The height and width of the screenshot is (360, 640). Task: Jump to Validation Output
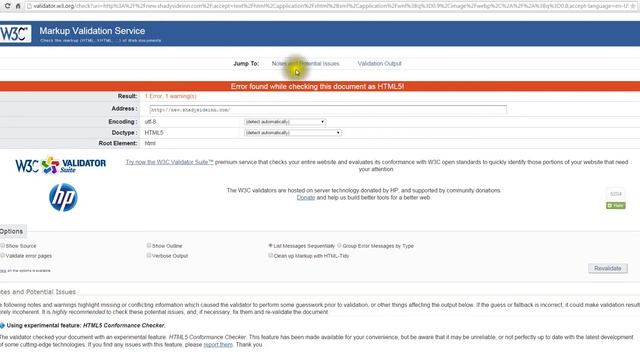(380, 64)
